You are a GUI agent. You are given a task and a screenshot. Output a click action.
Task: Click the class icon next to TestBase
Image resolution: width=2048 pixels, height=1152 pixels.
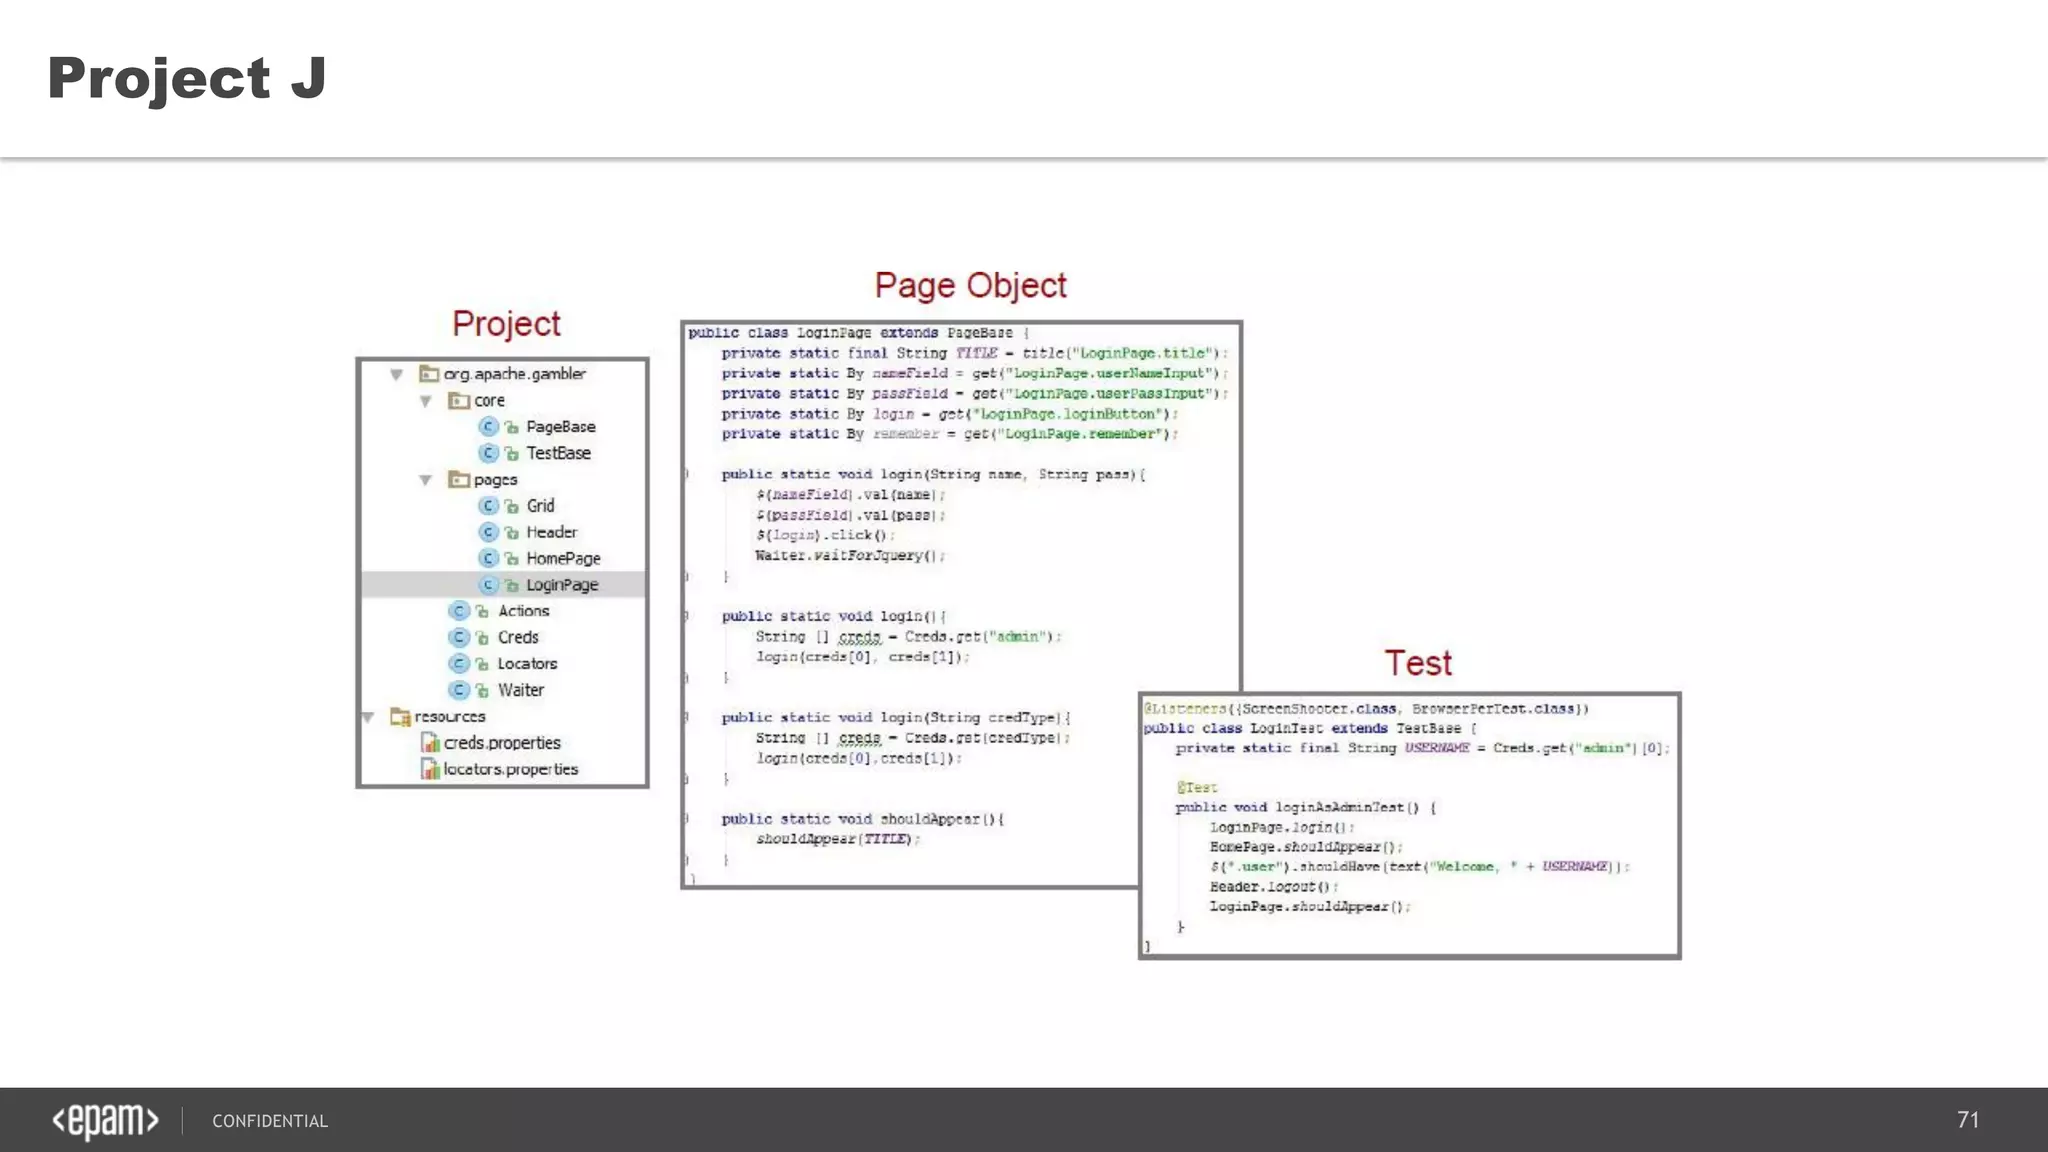coord(489,453)
